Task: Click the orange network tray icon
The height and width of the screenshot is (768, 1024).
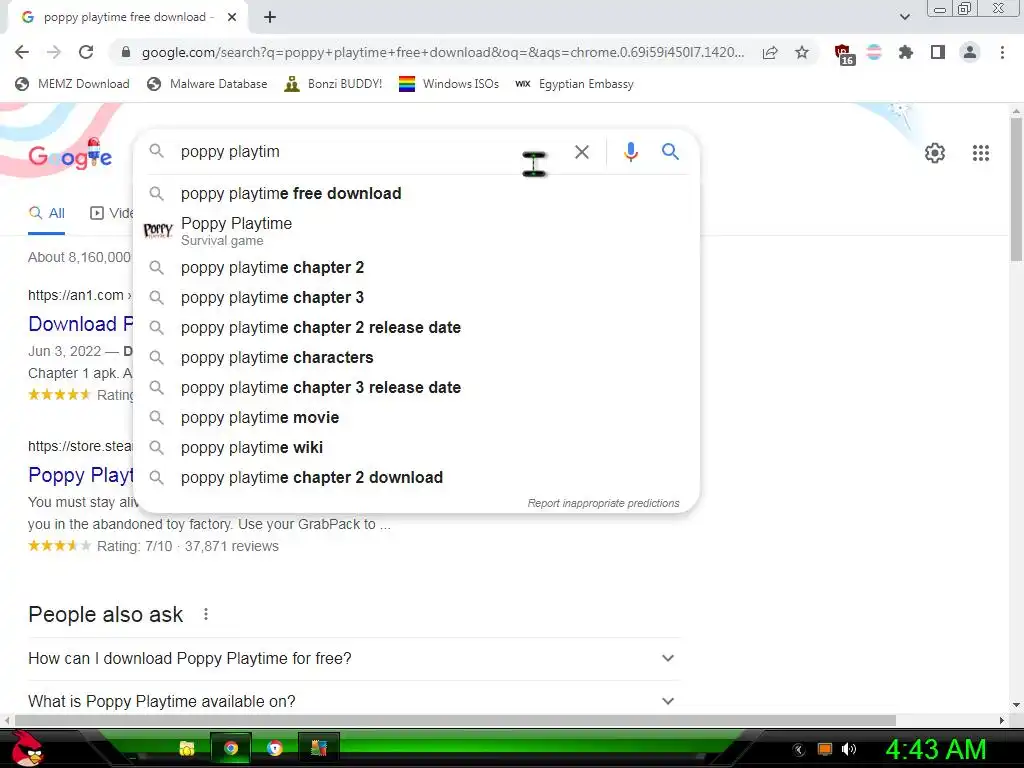Action: coord(825,749)
